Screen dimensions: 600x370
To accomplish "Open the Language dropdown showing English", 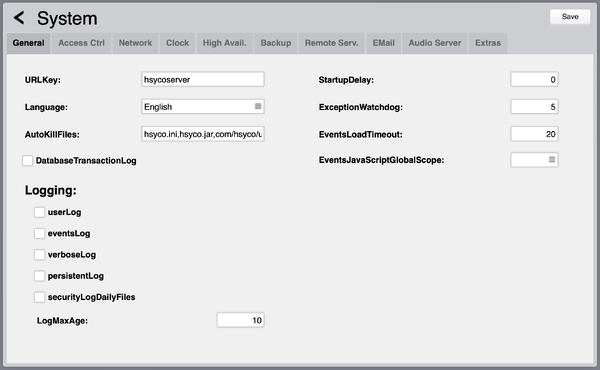I will click(x=203, y=107).
